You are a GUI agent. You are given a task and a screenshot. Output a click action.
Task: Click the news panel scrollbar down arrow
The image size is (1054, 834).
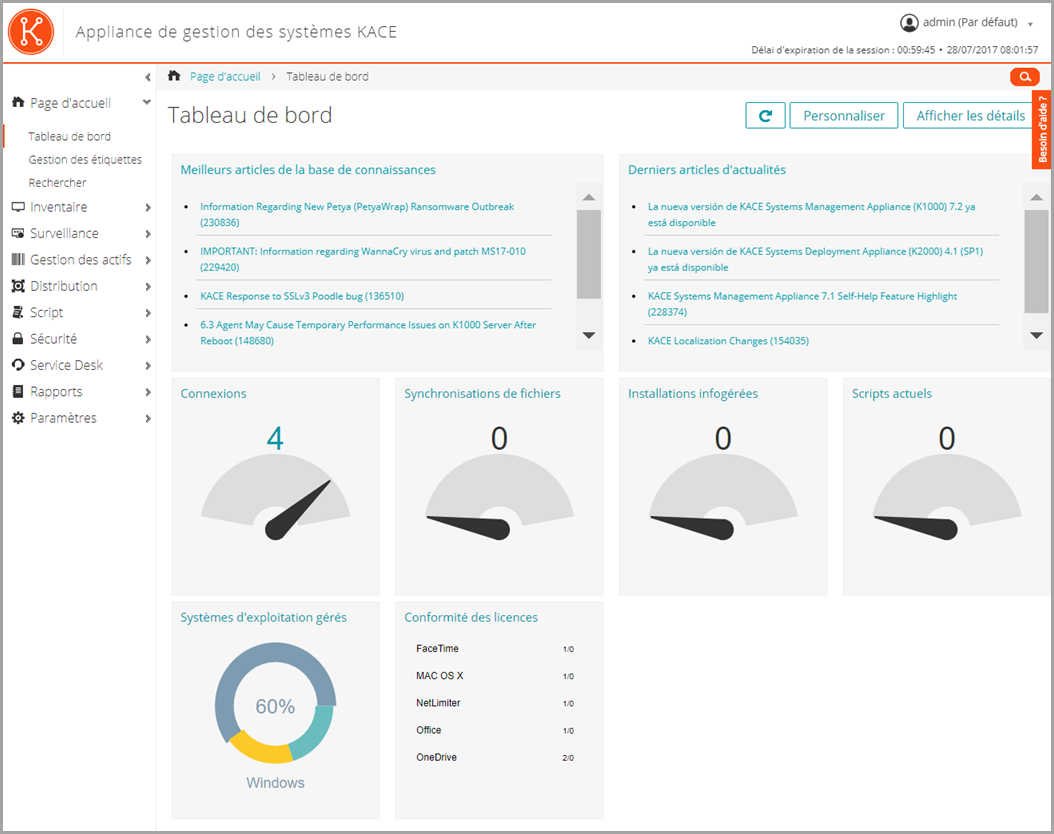[x=1035, y=336]
